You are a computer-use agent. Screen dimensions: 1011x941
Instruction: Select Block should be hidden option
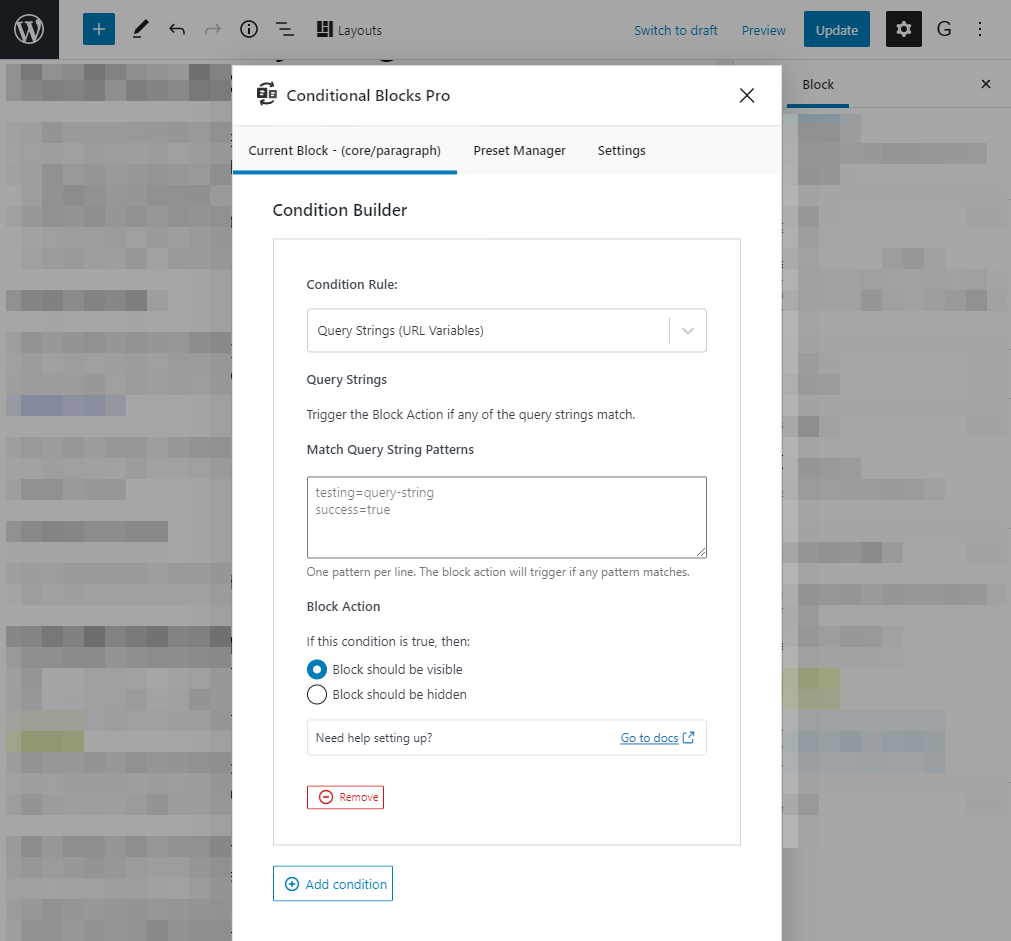coord(317,695)
